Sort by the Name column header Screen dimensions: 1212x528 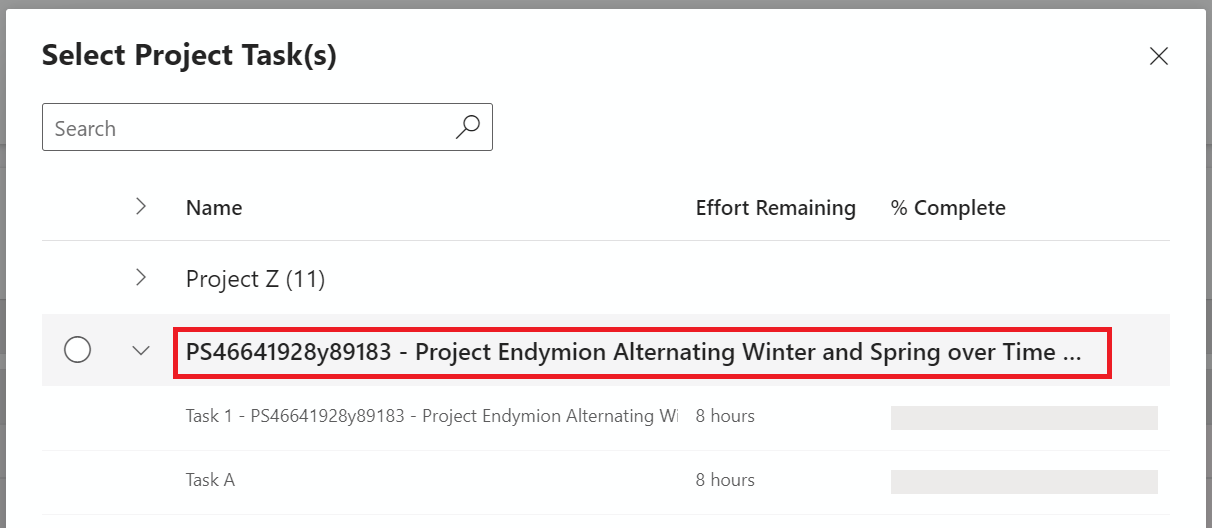[x=214, y=208]
